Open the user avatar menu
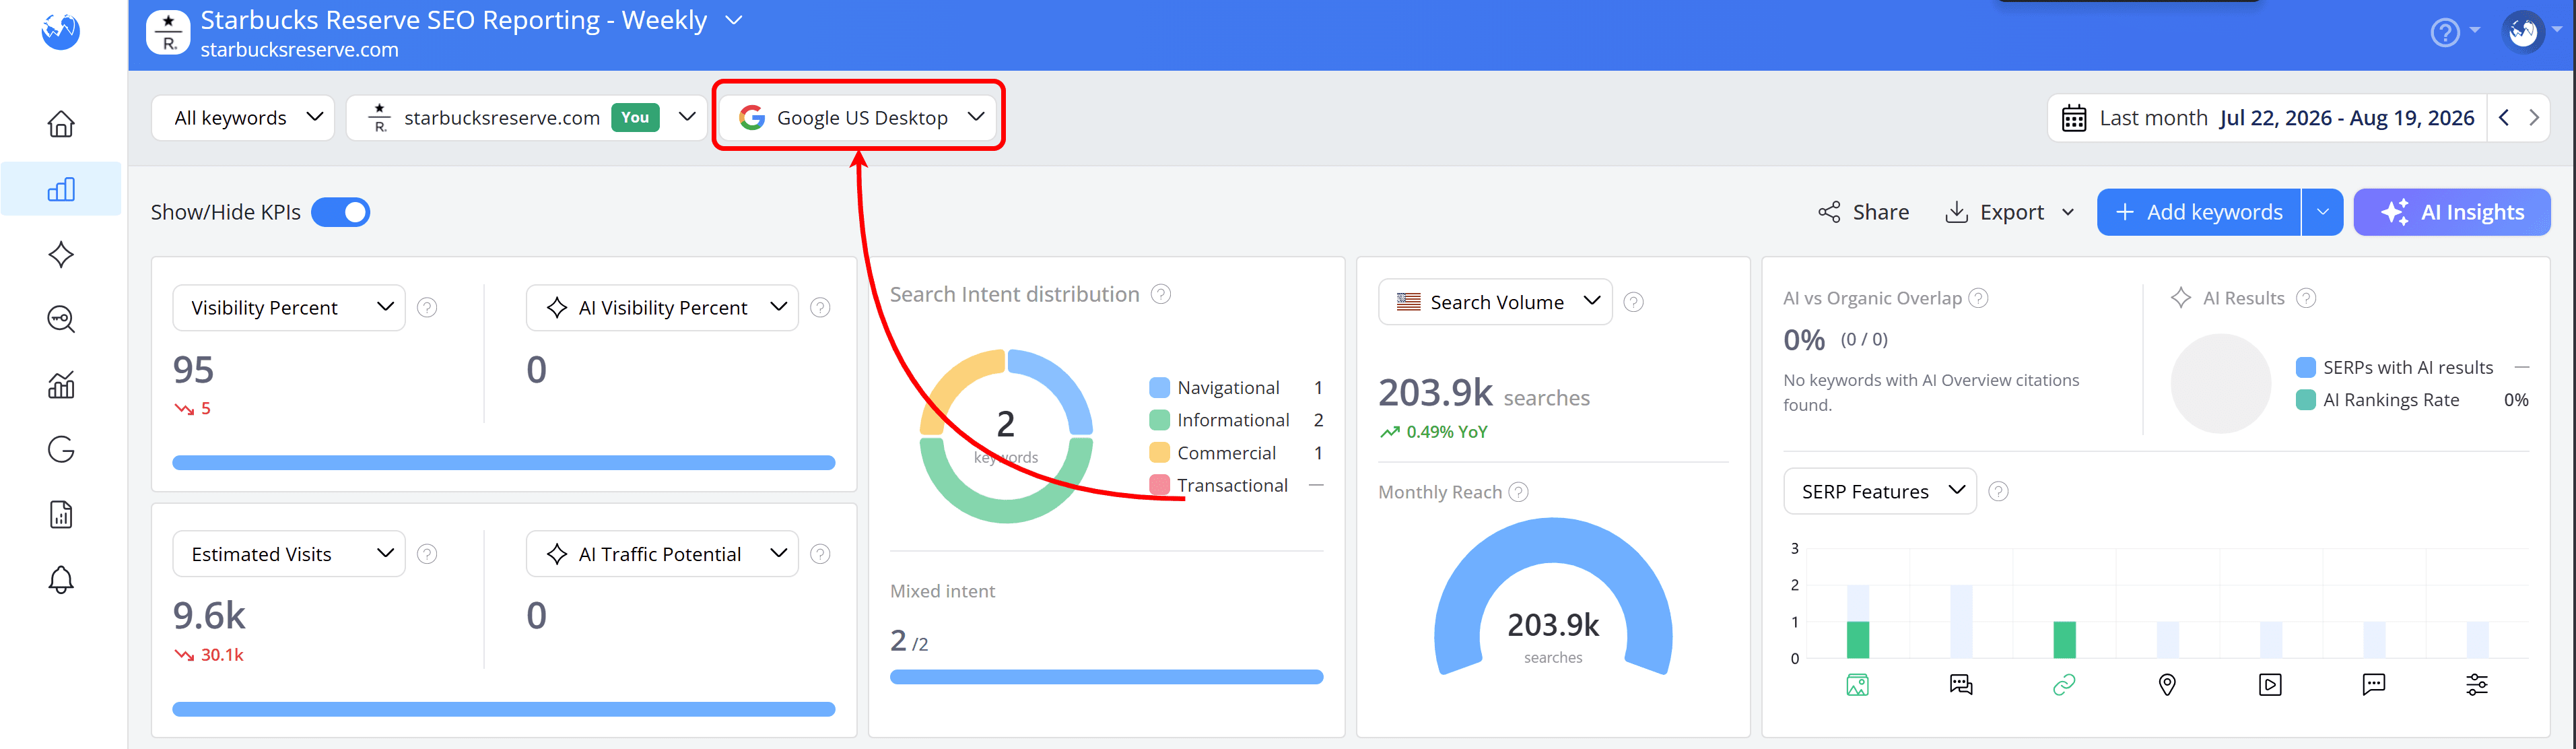 [2523, 32]
